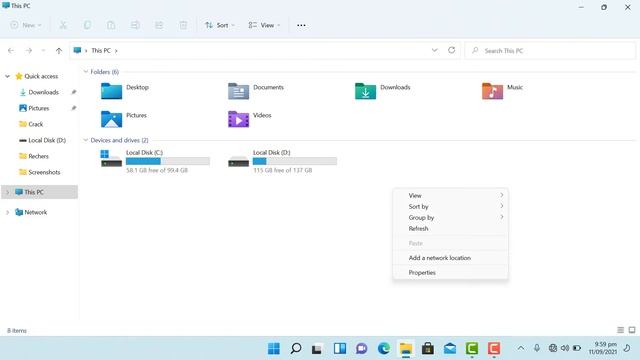The image size is (640, 360).
Task: Open the Pictures folder icon
Action: 111,119
